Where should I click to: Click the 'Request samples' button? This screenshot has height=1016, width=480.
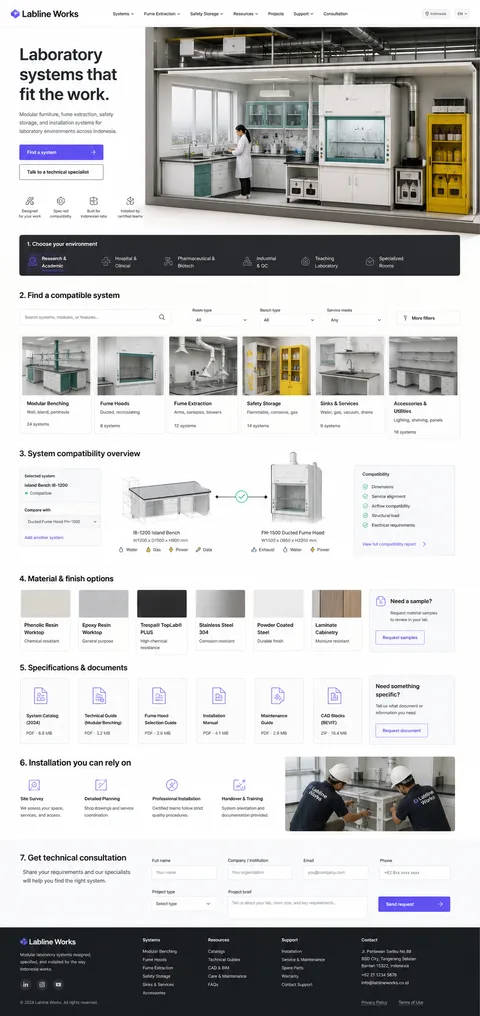click(x=400, y=638)
